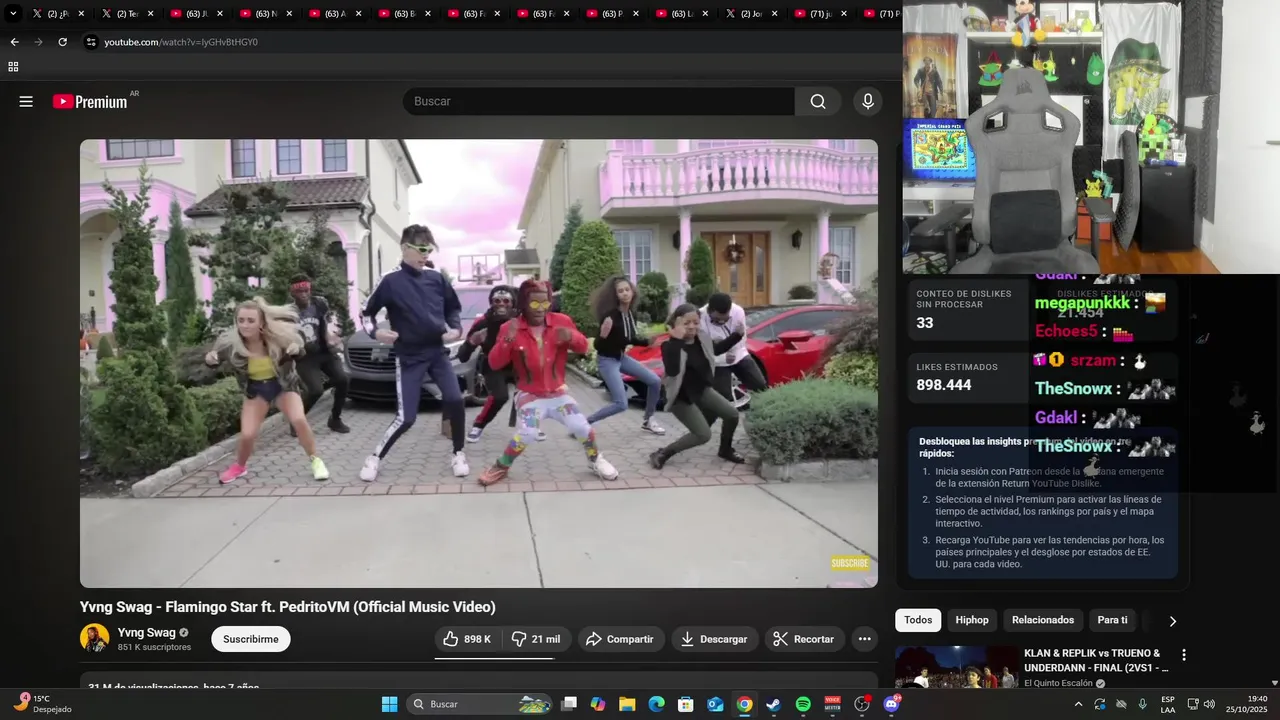Select the Para ti filter chip
Screen dimensions: 1280x720
pos(1112,620)
